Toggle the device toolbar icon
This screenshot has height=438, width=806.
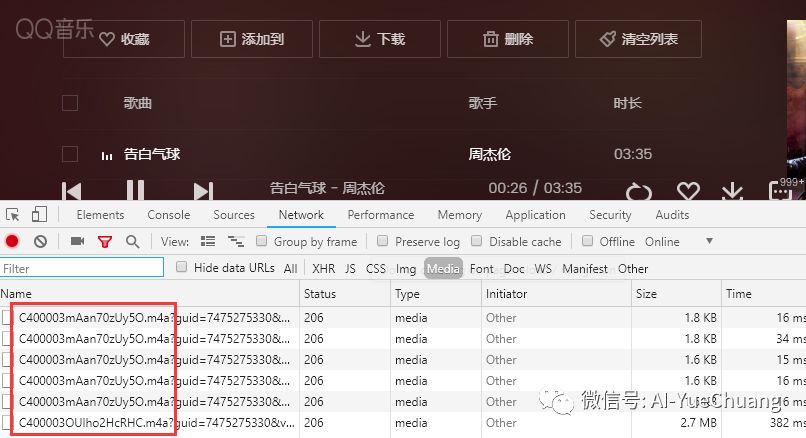[x=39, y=214]
